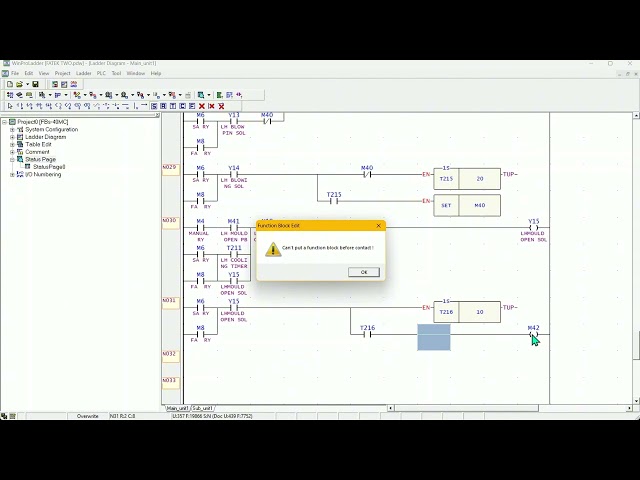
Task: Open the View menu
Action: (44, 73)
